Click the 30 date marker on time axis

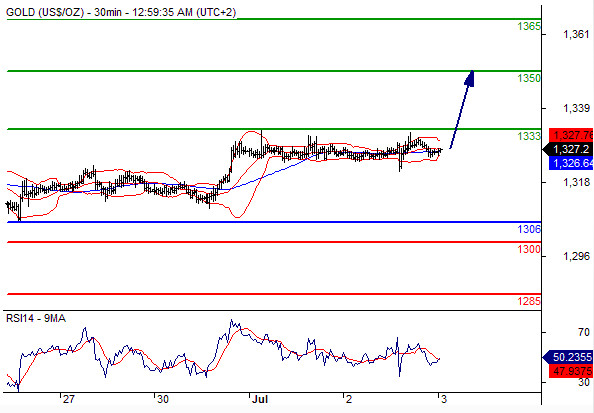coord(163,399)
